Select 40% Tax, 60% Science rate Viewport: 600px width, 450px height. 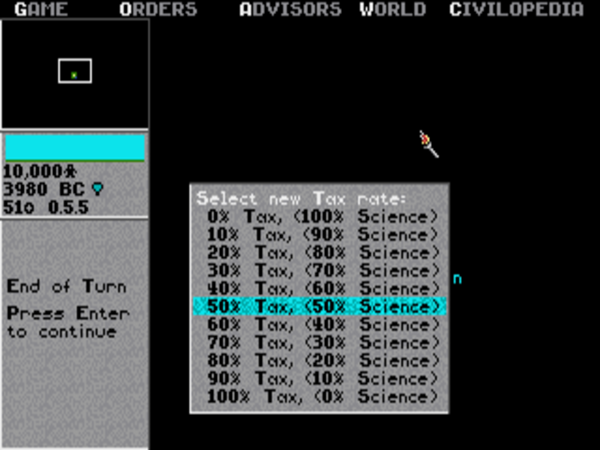point(320,289)
